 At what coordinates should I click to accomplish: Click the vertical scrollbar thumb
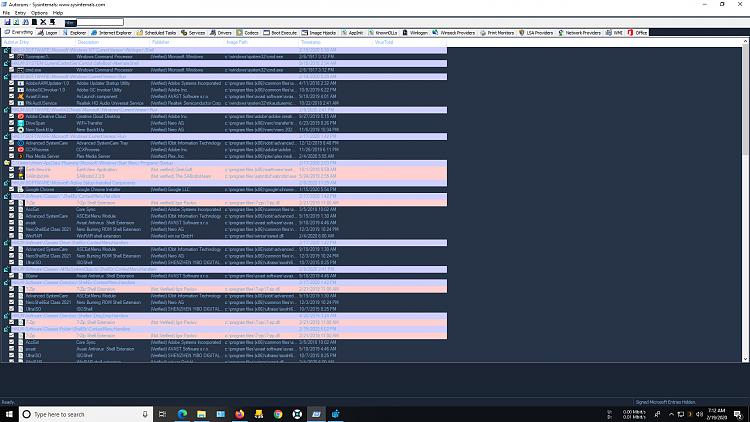coord(745,100)
